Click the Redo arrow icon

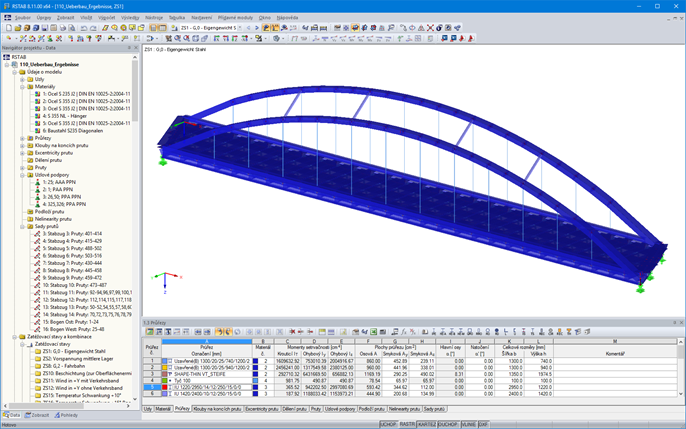tap(93, 28)
